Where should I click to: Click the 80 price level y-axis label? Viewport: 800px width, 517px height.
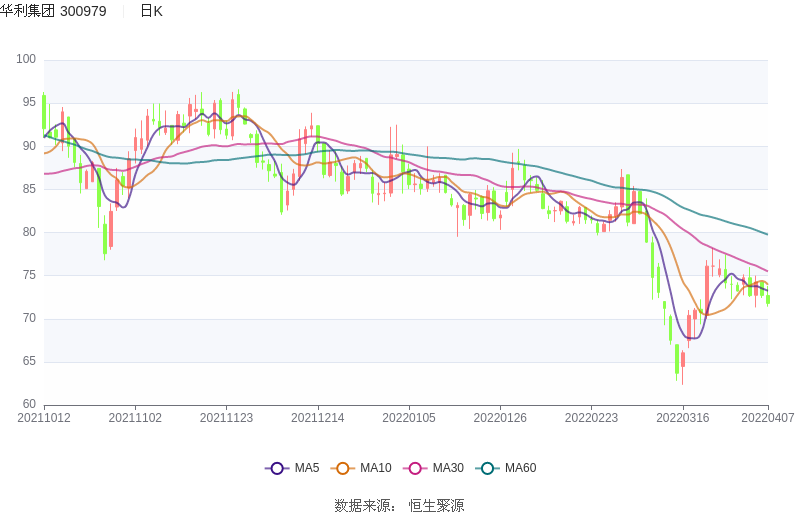(x=29, y=232)
